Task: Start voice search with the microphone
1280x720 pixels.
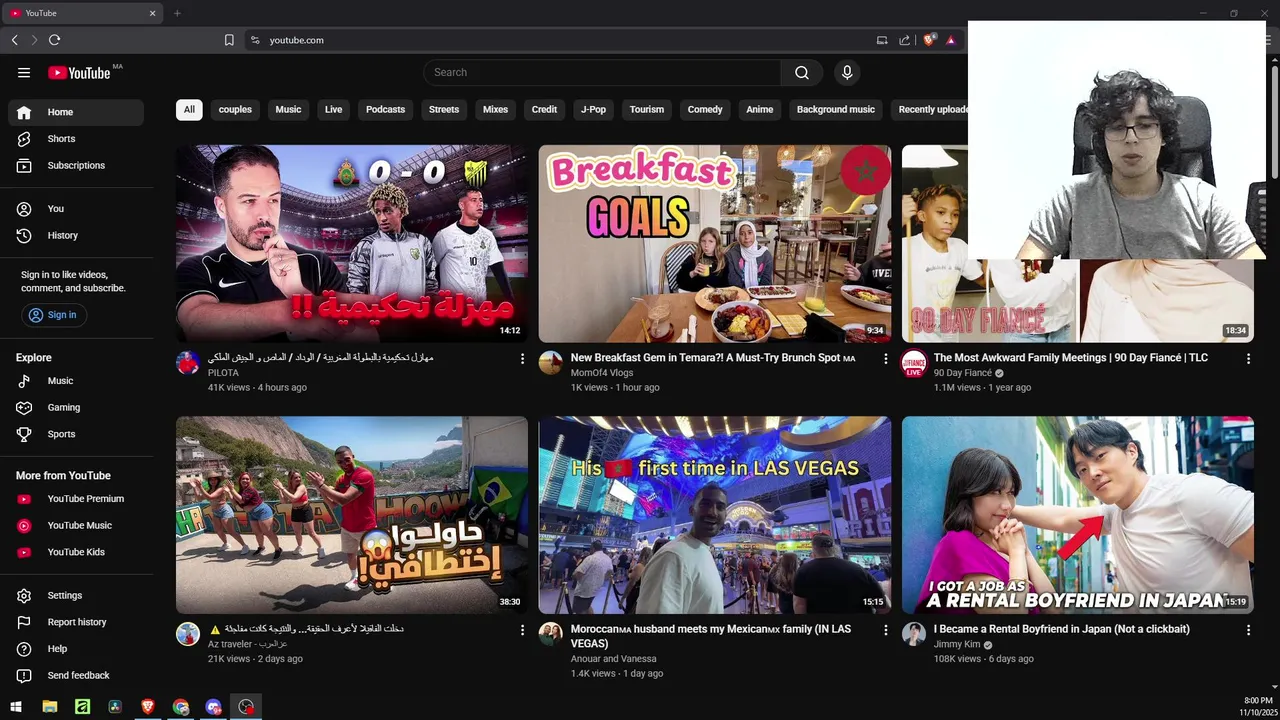Action: (847, 72)
